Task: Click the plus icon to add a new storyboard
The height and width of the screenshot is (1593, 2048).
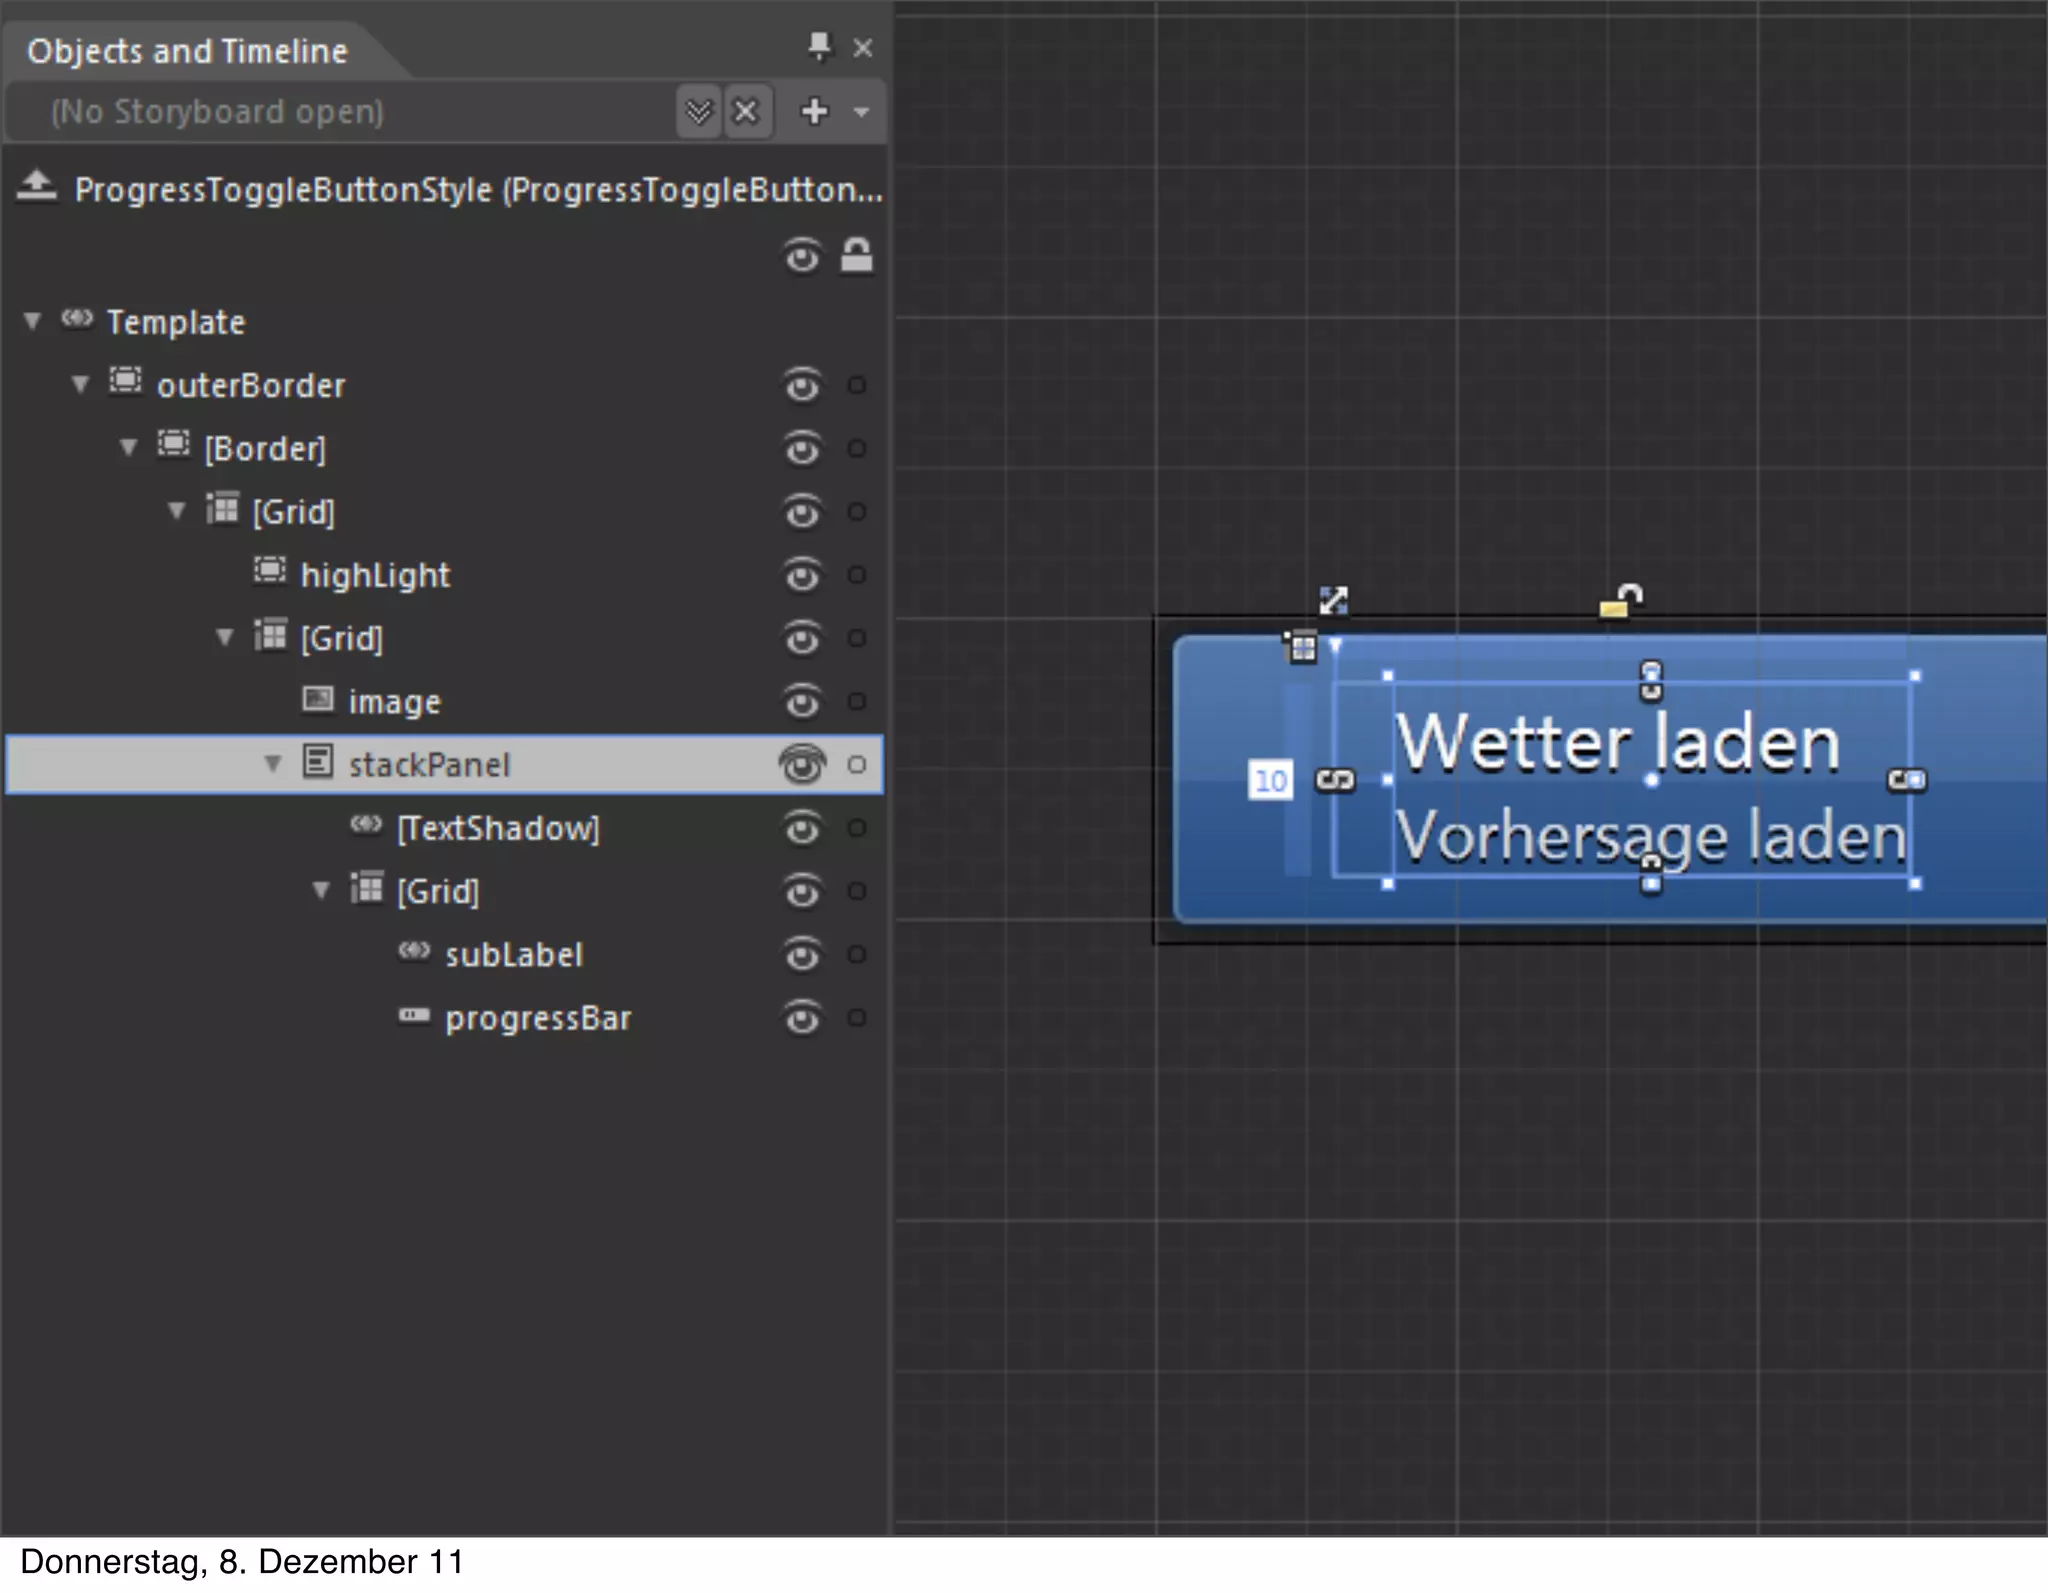Action: pos(815,111)
